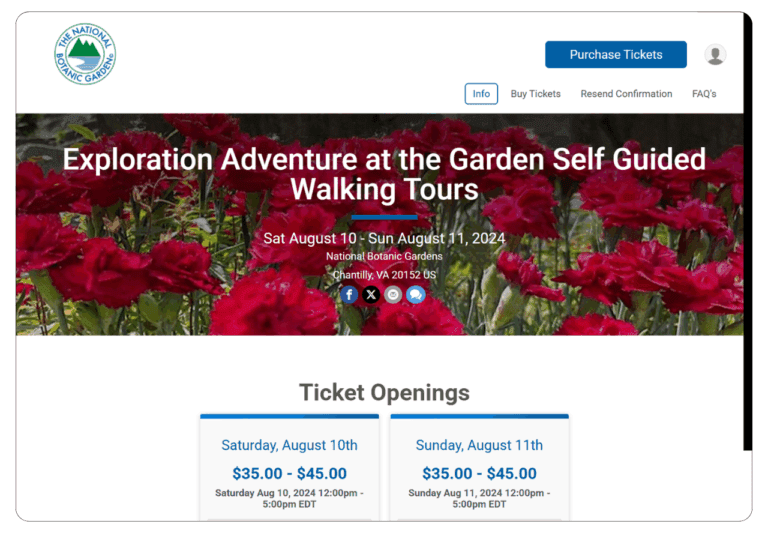Screen dimensions: 768x533
Task: Share event on Facebook
Action: coord(349,294)
